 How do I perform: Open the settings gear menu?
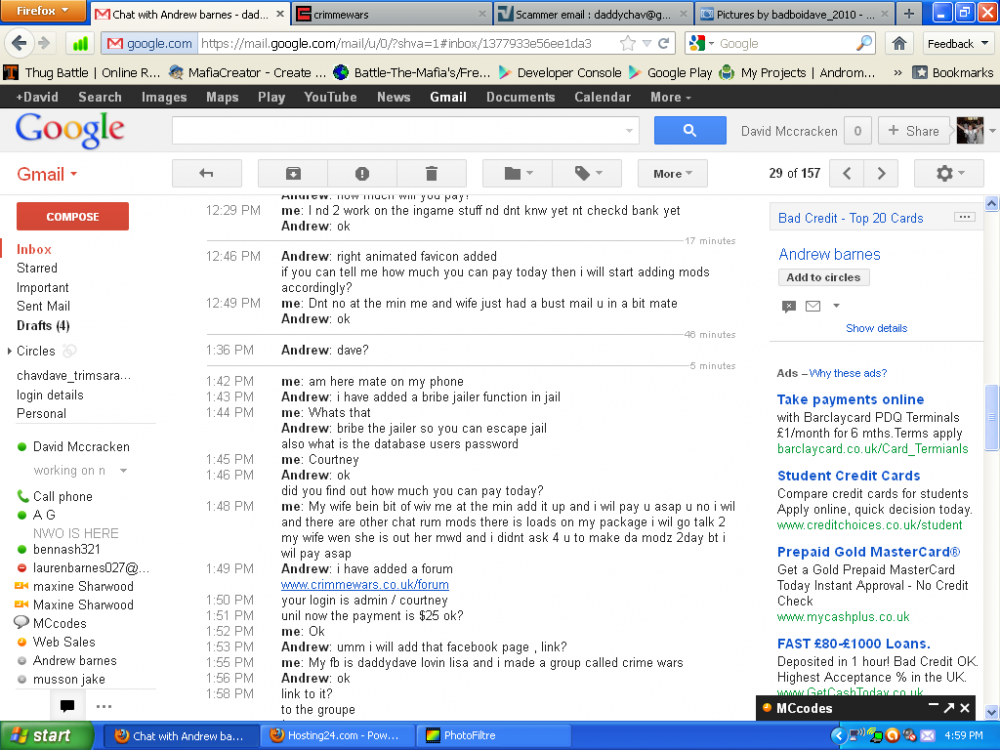pos(949,173)
